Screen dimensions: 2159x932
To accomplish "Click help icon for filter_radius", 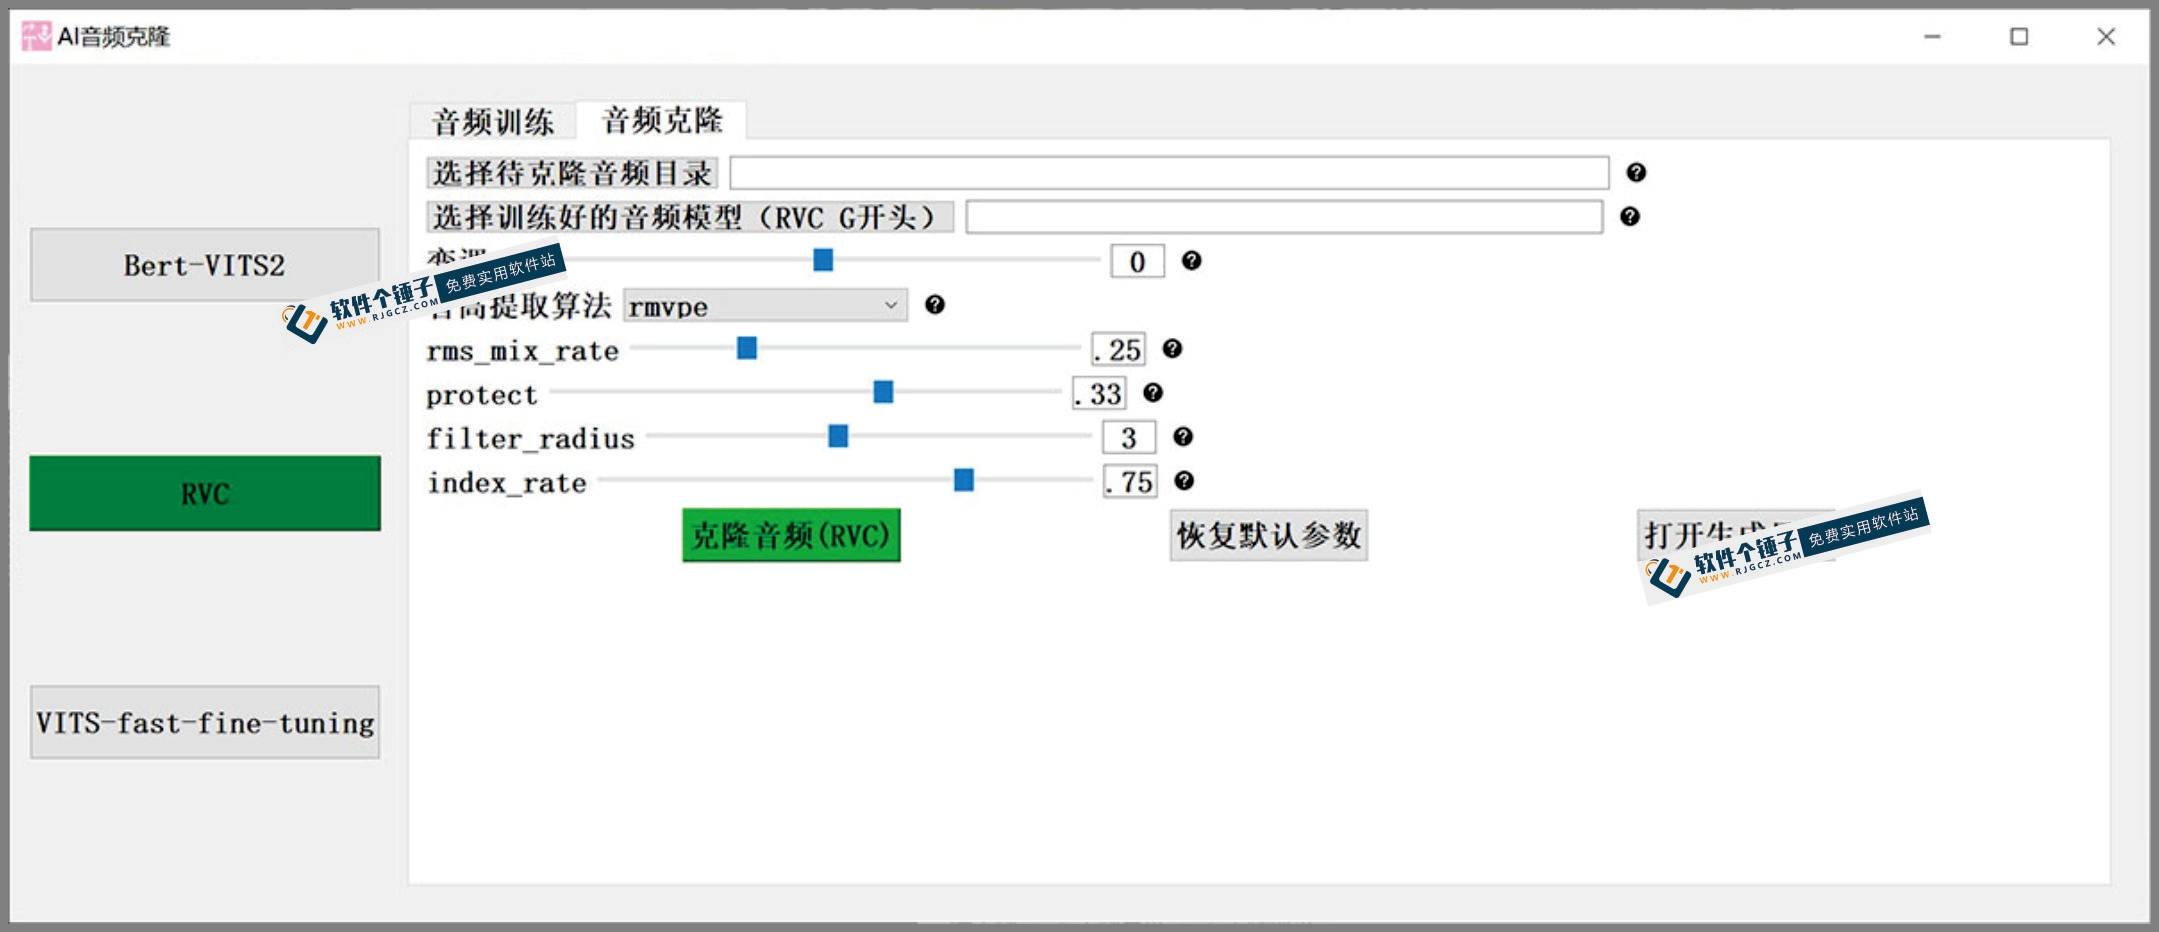I will click(1183, 437).
